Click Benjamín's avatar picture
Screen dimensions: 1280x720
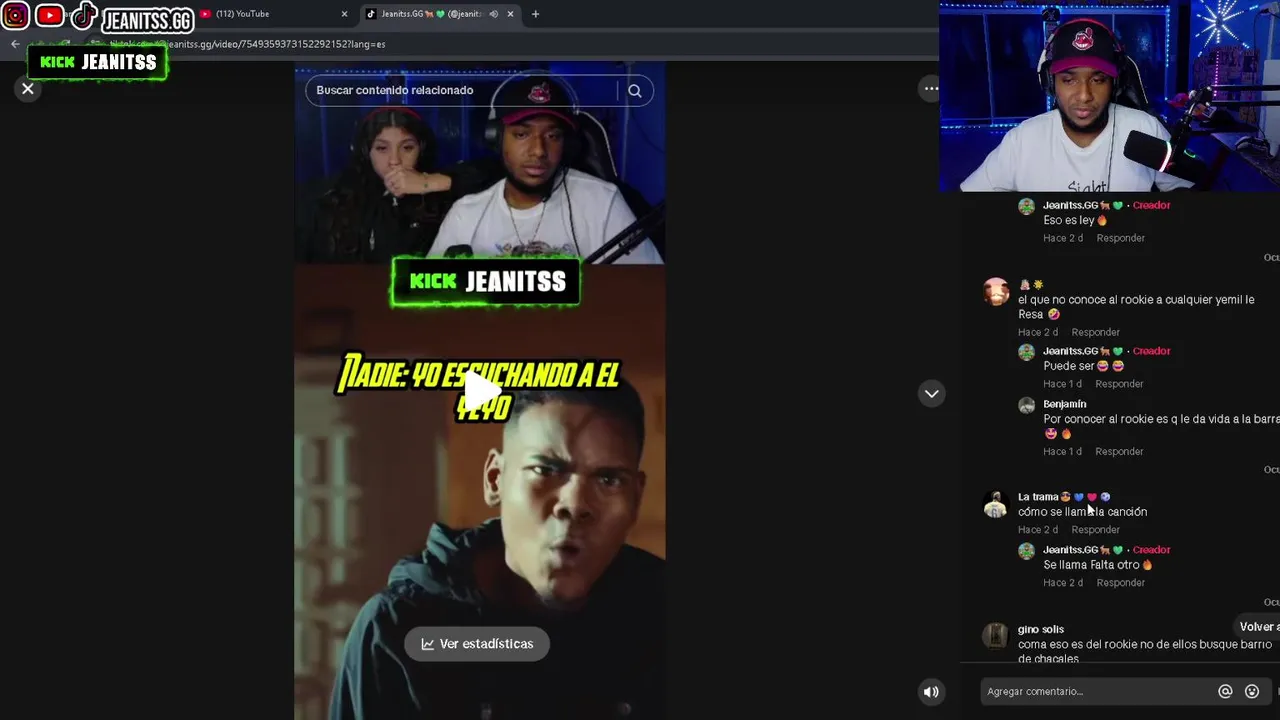pos(1026,405)
